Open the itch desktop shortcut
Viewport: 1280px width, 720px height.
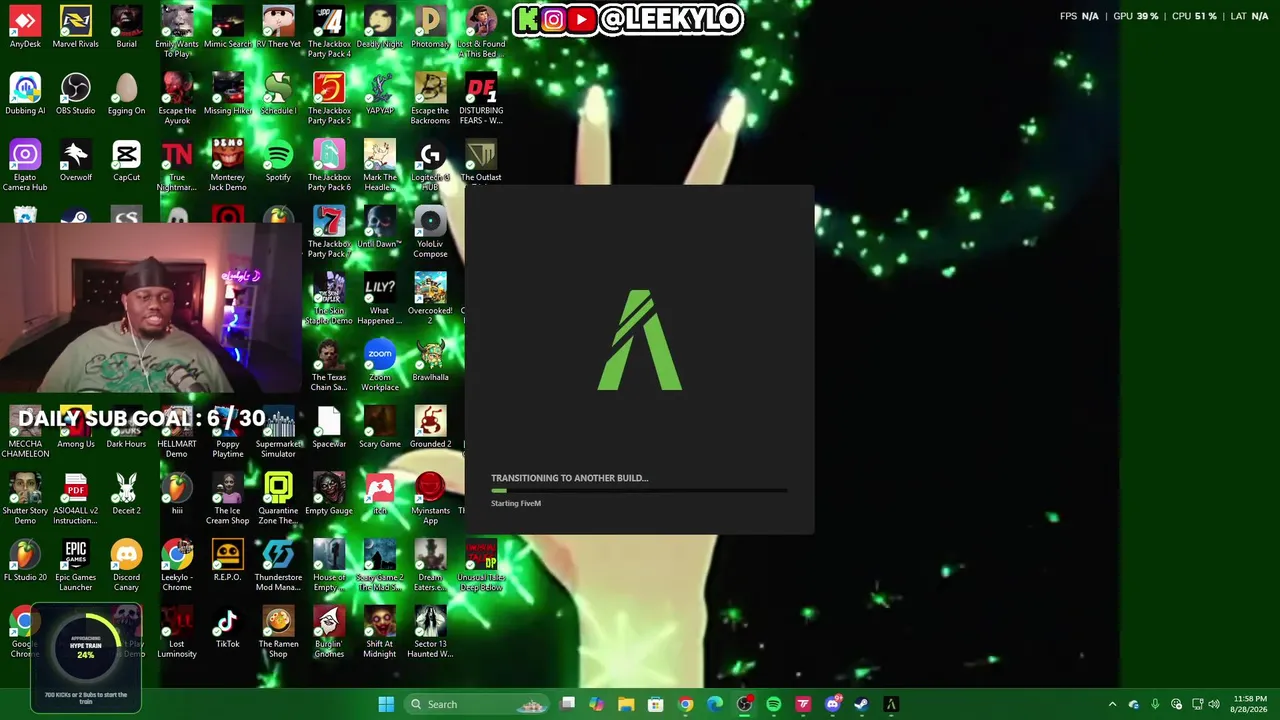[x=380, y=494]
